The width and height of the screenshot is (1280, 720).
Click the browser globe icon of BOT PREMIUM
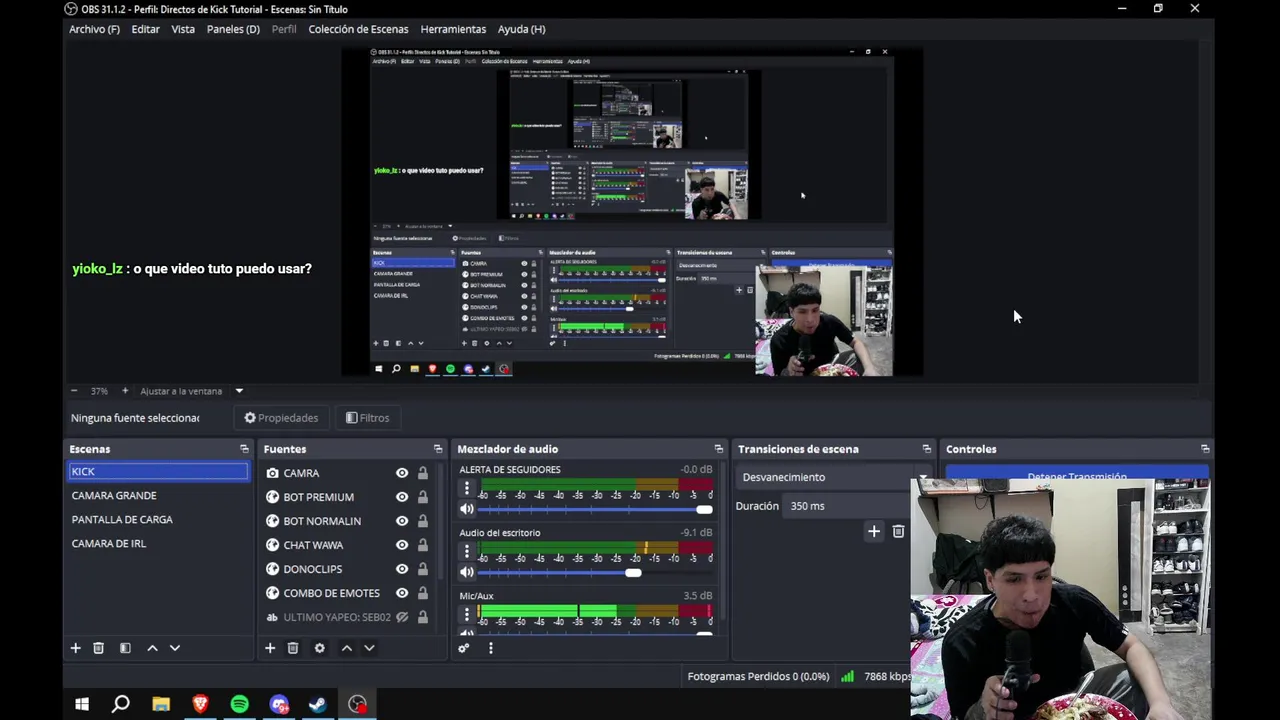(x=272, y=497)
